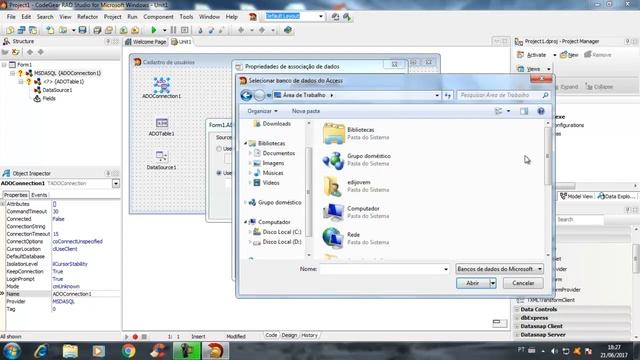Toggle preview pane icon in file dialog

coord(524,111)
